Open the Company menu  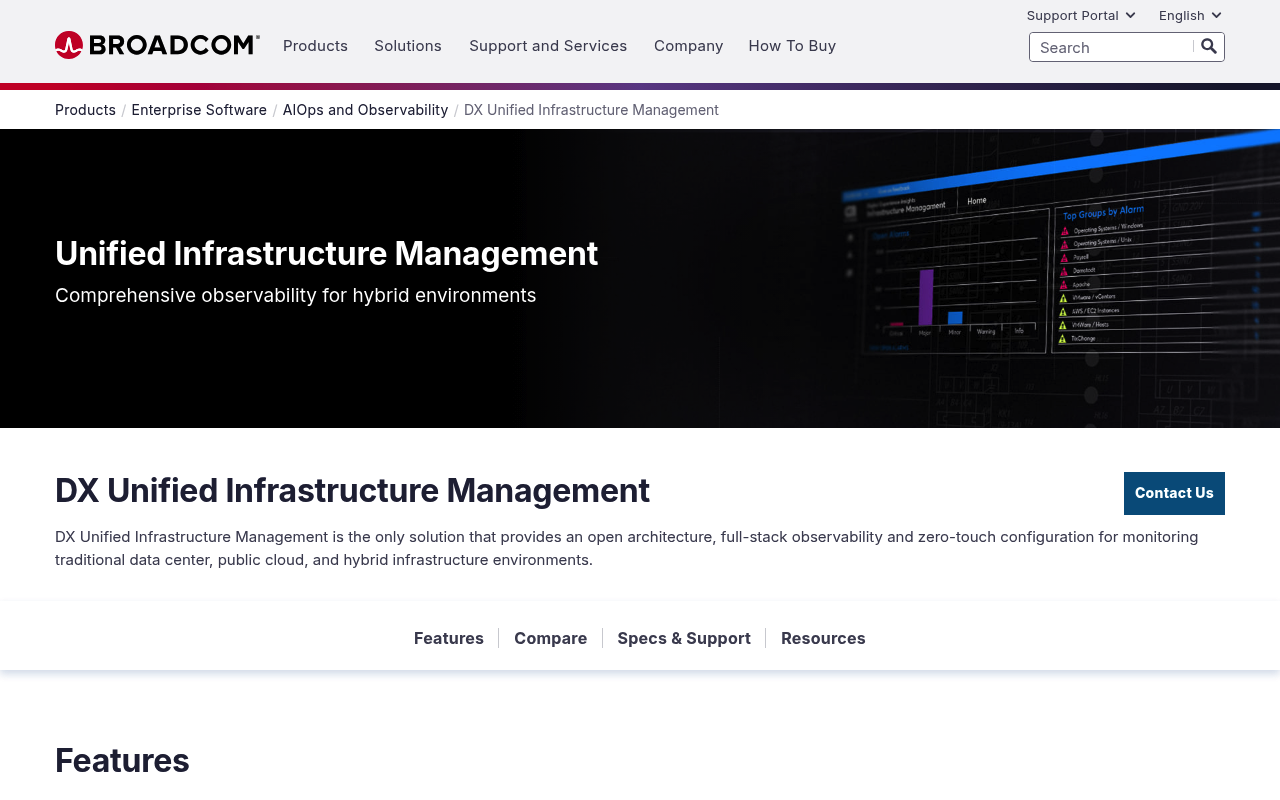click(x=688, y=46)
